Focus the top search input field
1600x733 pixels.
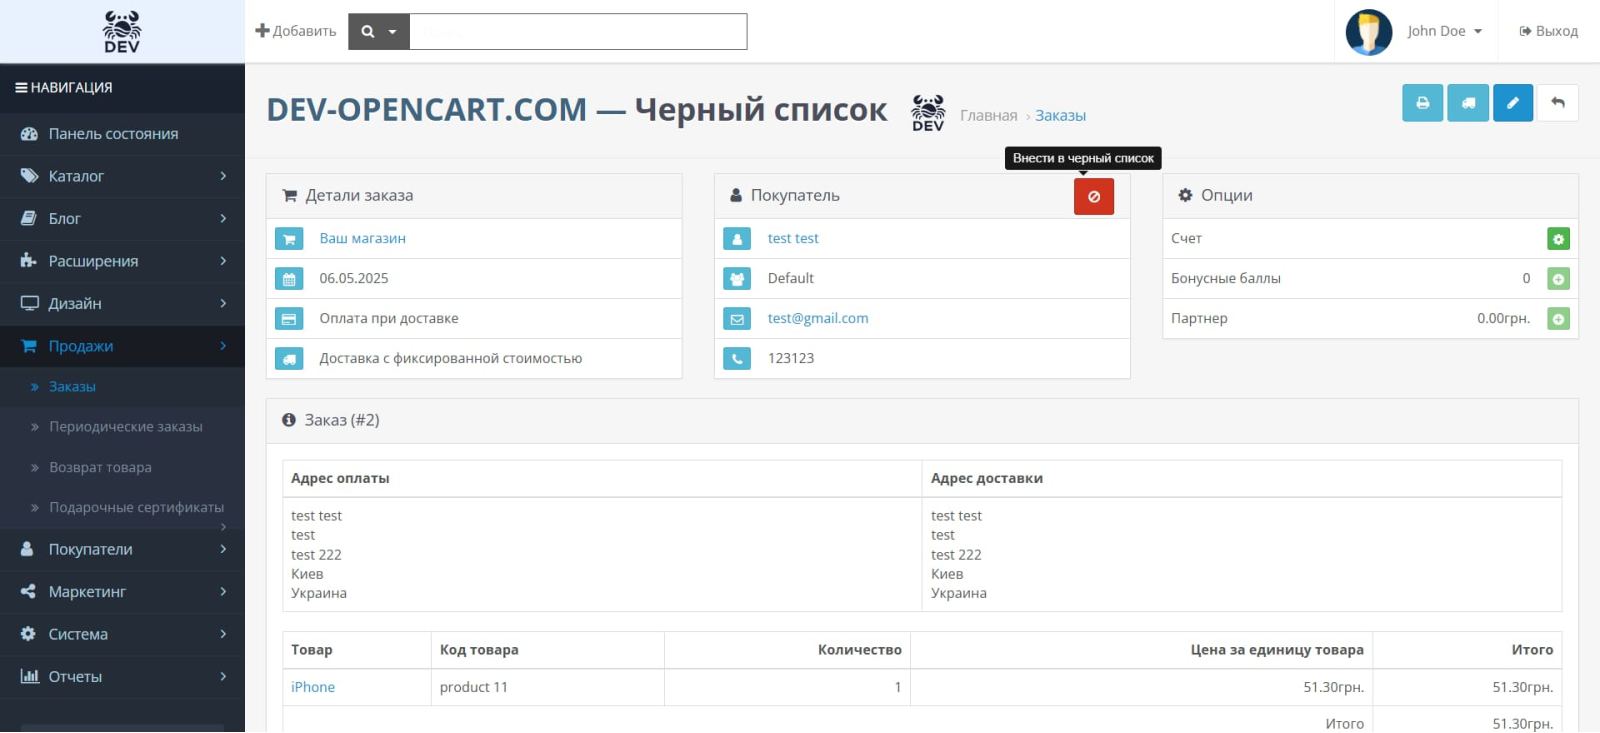click(x=578, y=32)
